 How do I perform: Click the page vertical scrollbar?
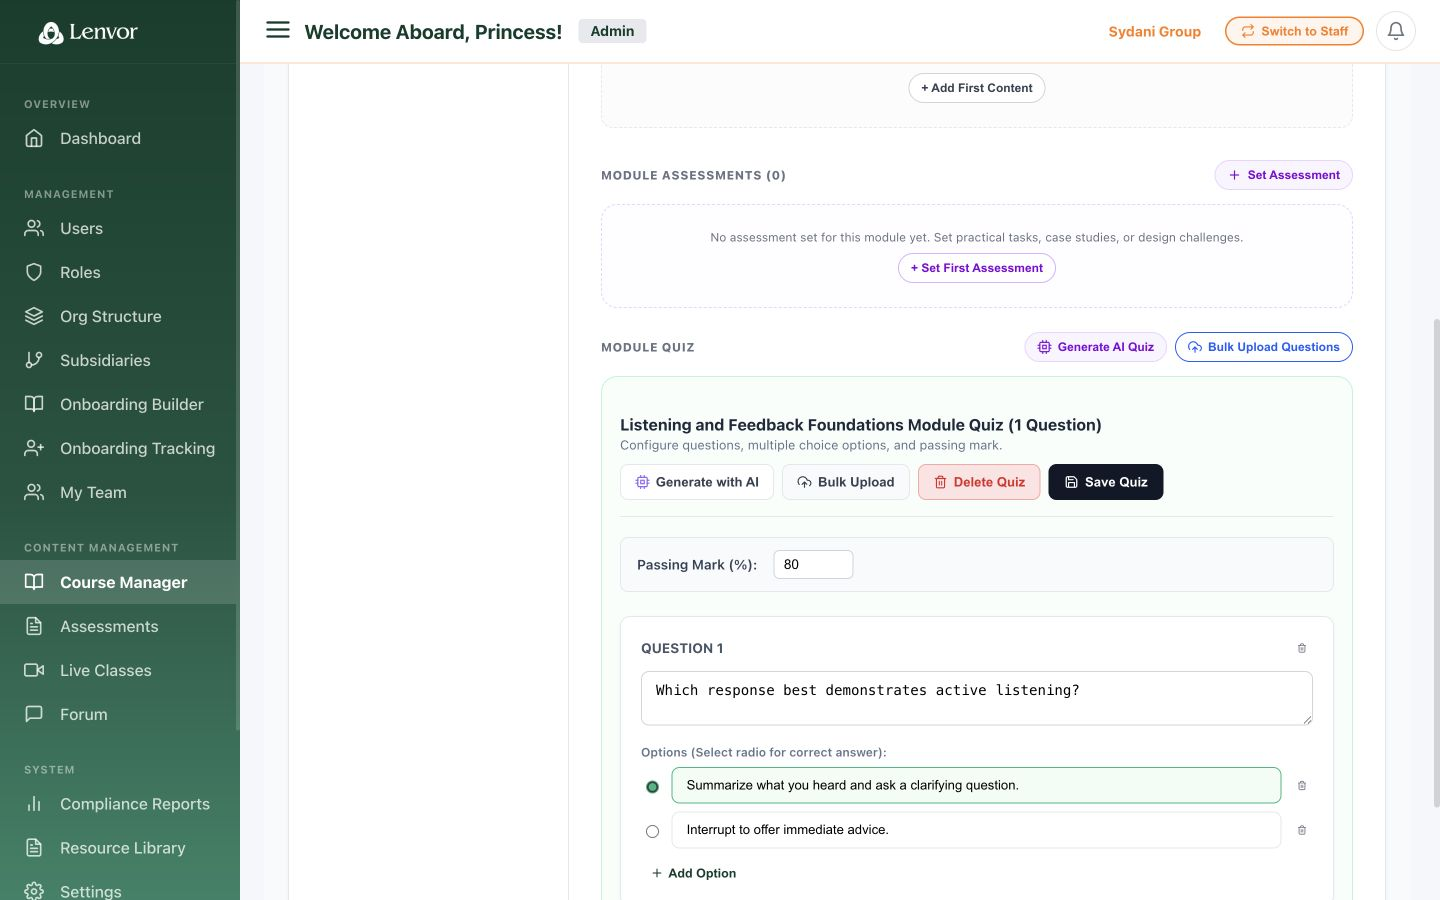click(x=1436, y=563)
